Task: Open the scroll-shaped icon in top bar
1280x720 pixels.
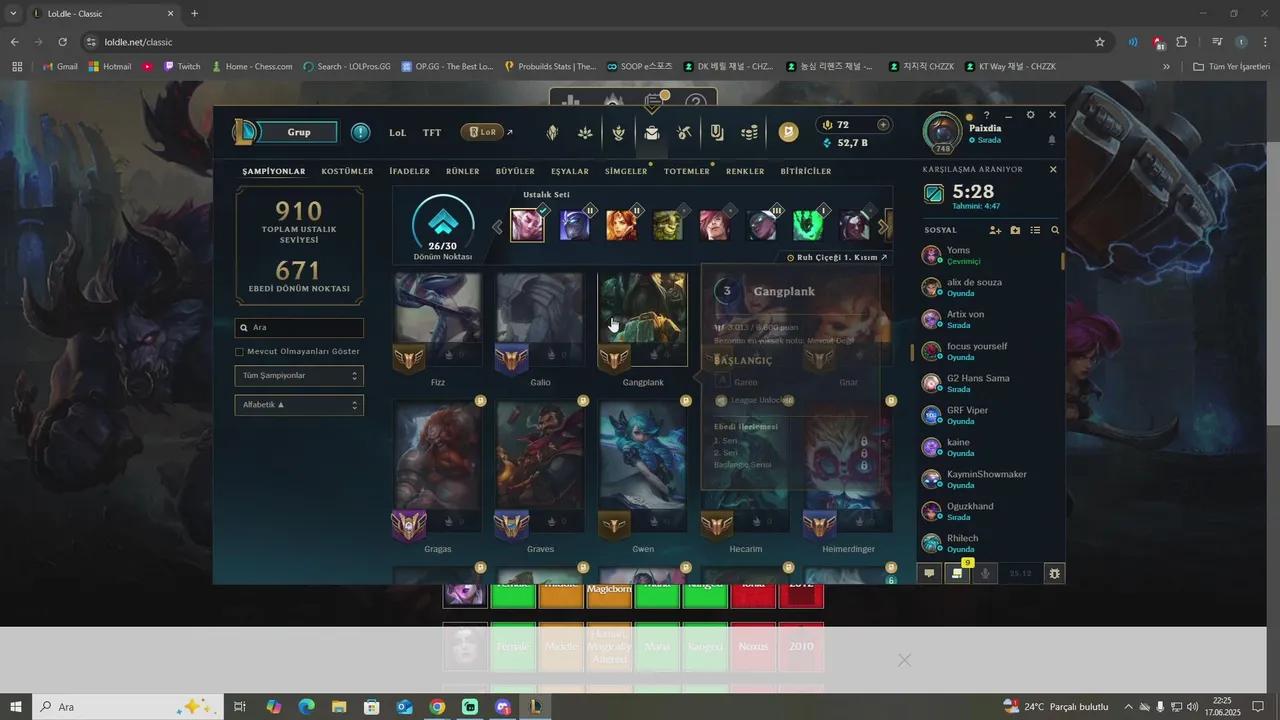Action: [717, 132]
